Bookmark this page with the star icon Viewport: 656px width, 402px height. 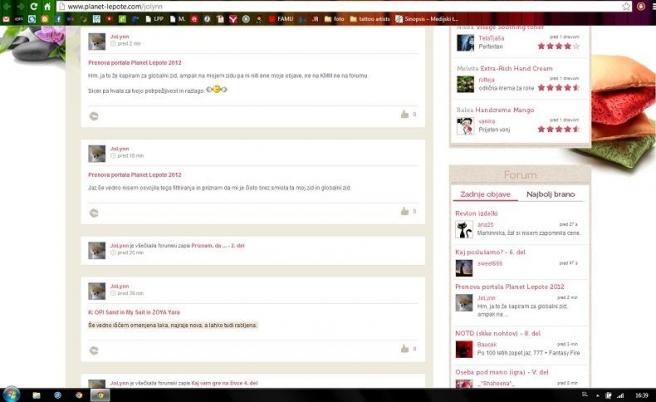pyautogui.click(x=626, y=6)
